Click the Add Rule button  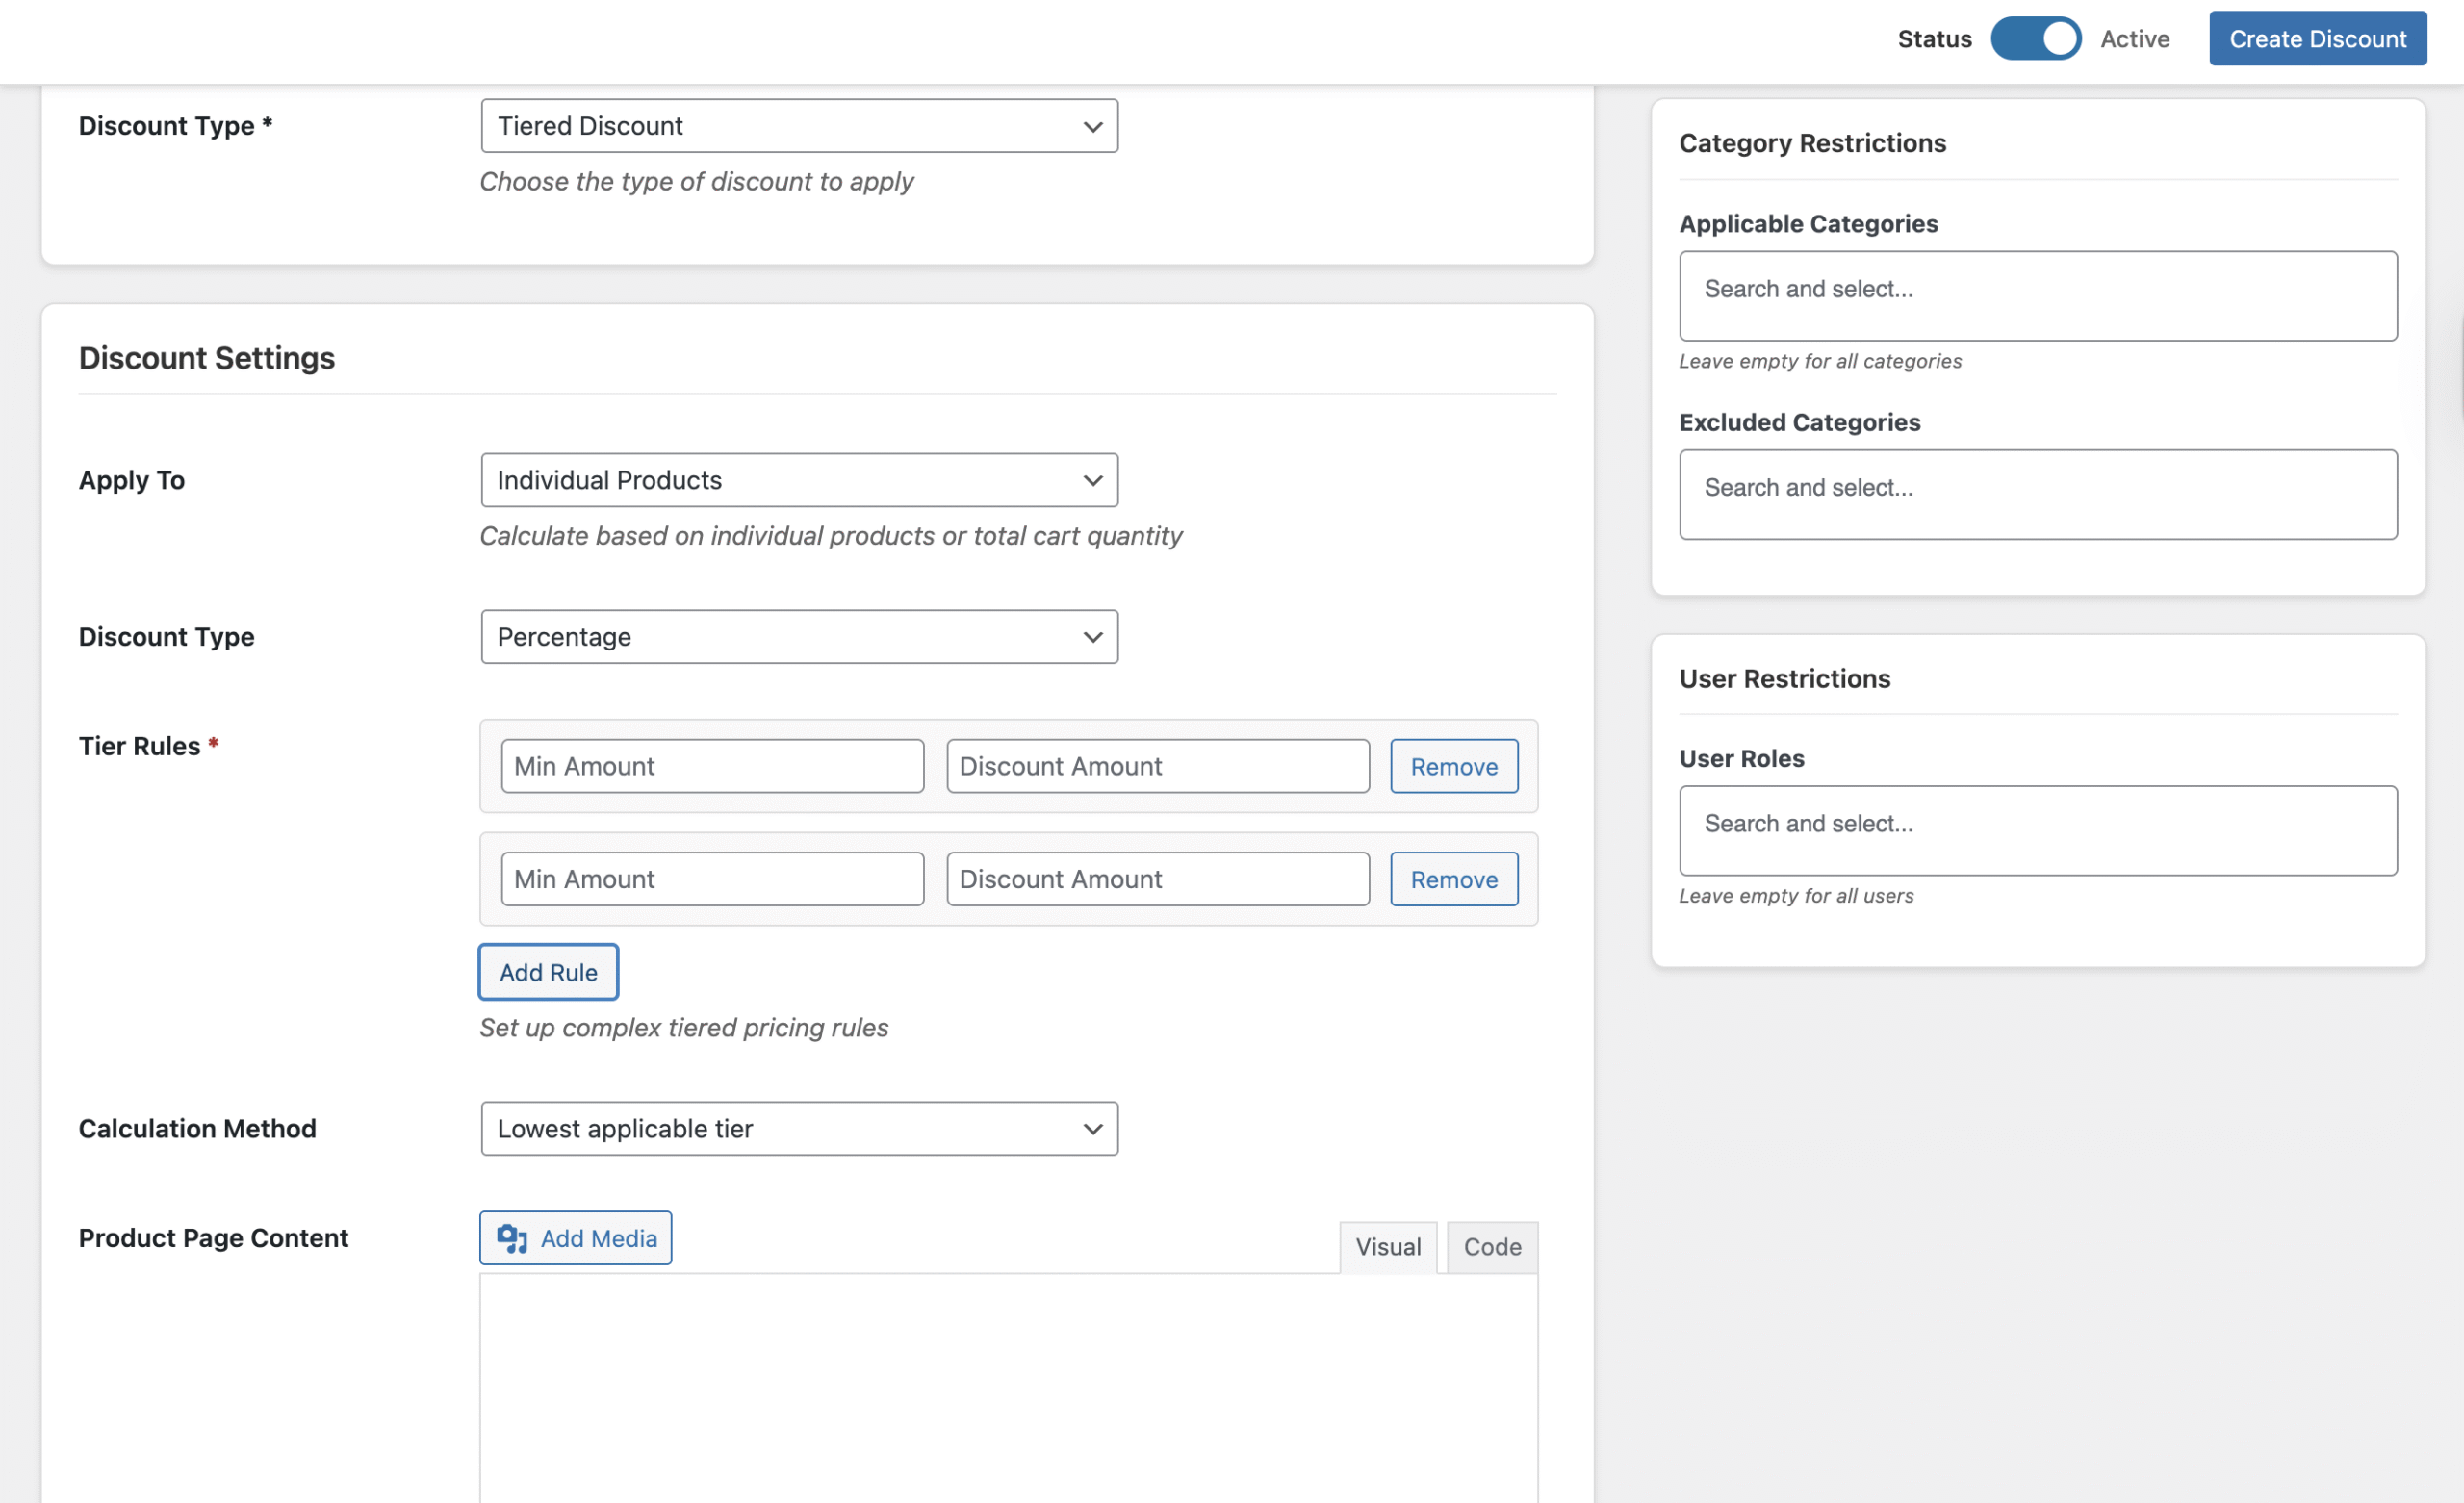click(548, 972)
